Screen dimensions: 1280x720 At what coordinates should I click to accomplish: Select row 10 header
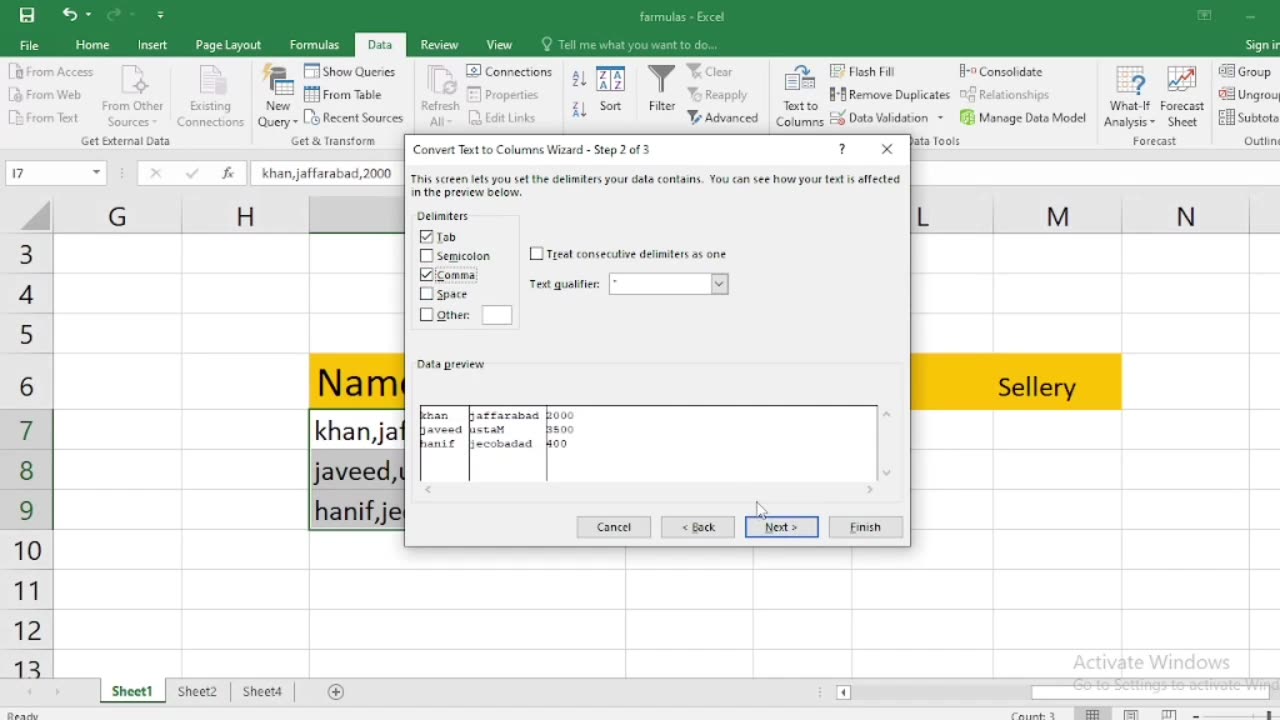(x=27, y=550)
